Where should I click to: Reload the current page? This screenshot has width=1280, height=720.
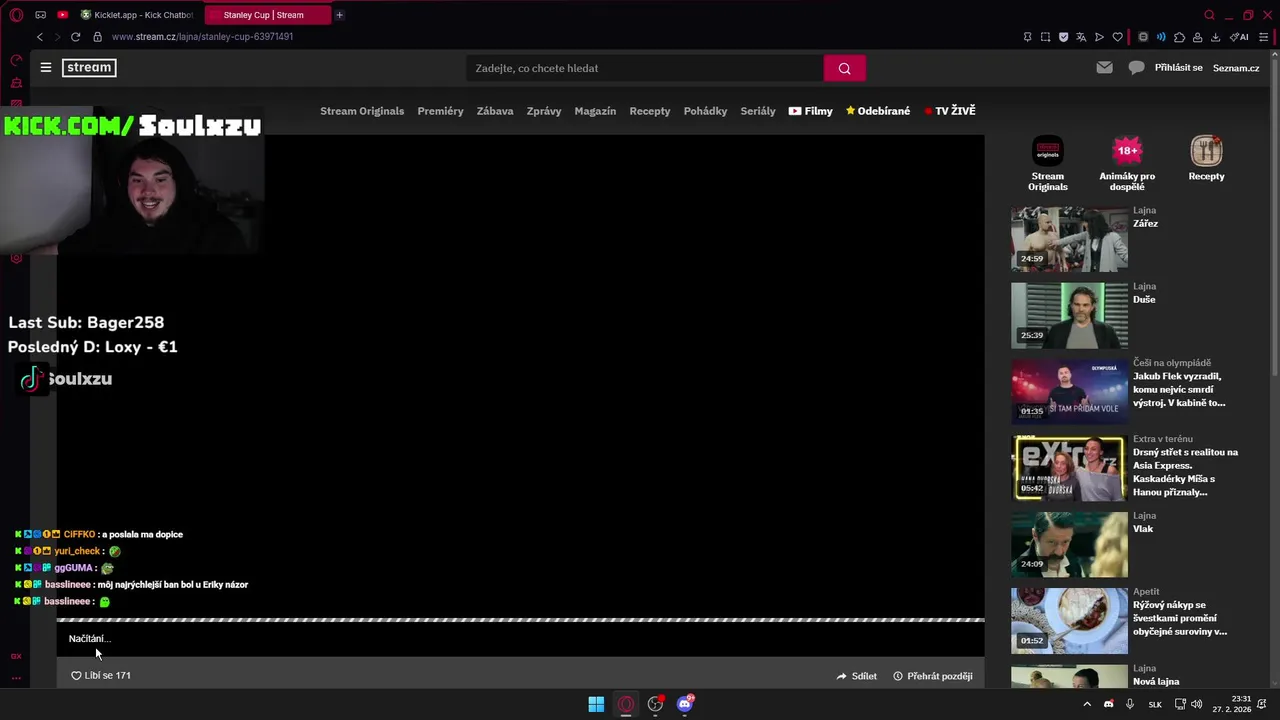coord(75,37)
